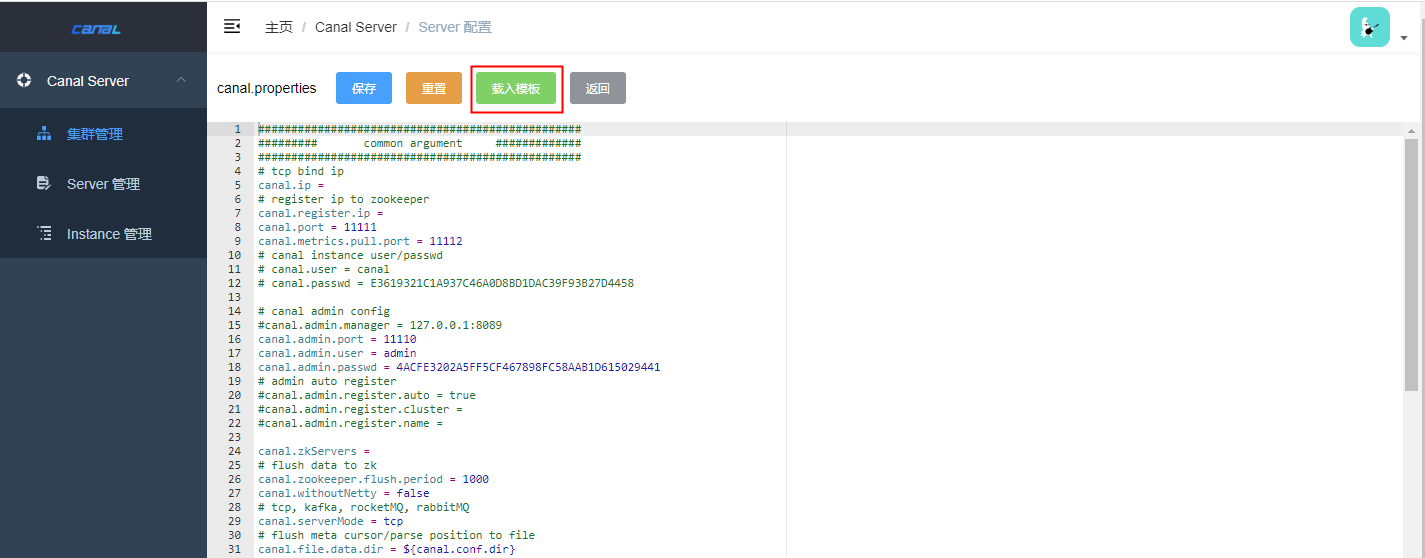1425x558 pixels.
Task: Click the blue 保存 button
Action: pyautogui.click(x=364, y=88)
